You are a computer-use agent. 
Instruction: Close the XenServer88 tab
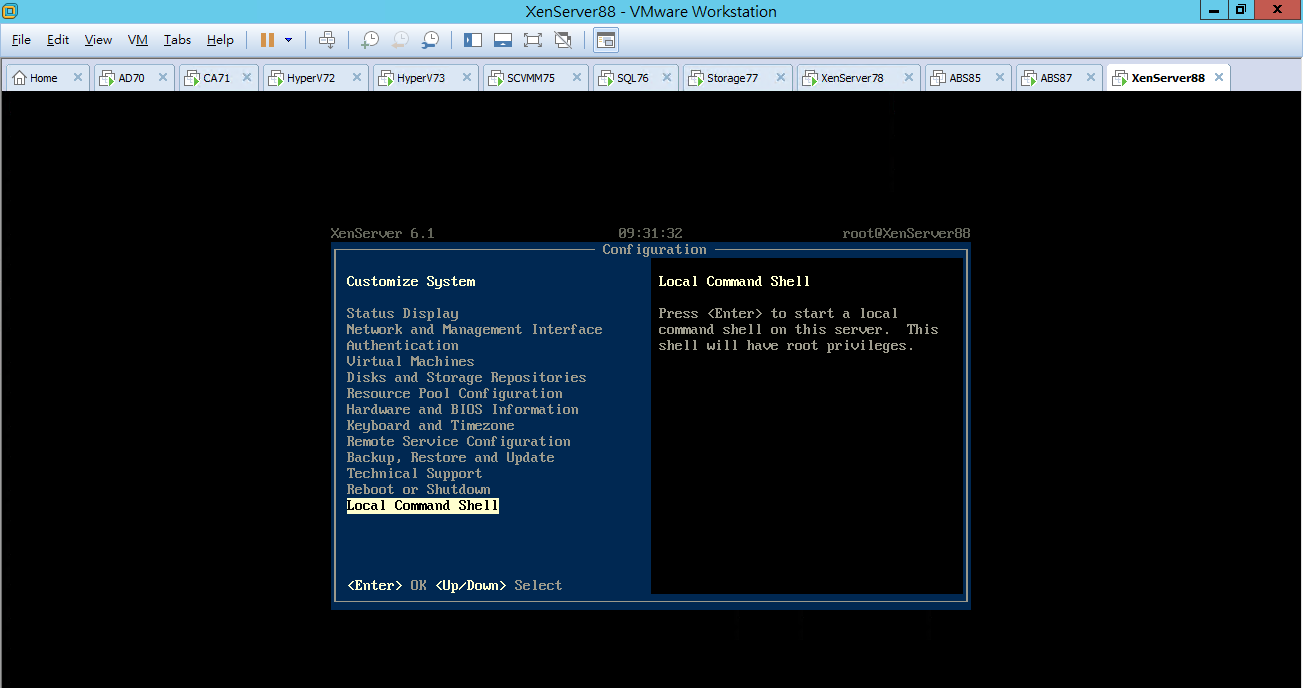pos(1218,77)
